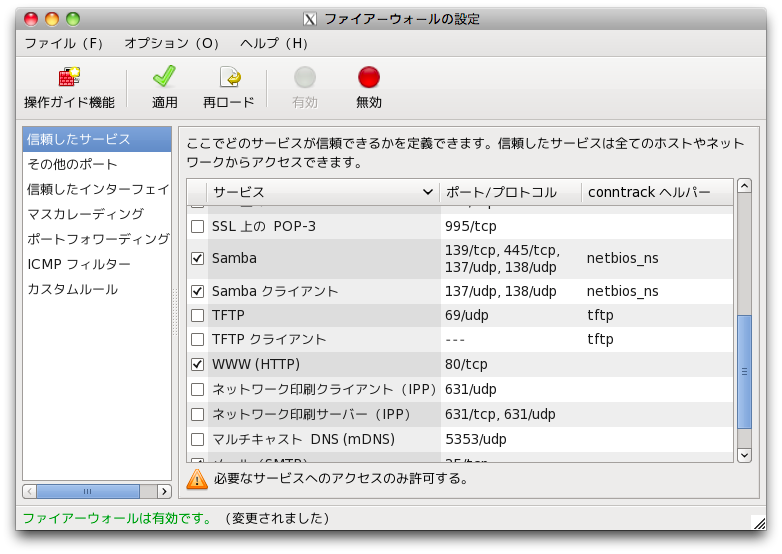The image size is (782, 554).
Task: Toggle the WWW (HTTP) checkbox
Action: point(198,364)
